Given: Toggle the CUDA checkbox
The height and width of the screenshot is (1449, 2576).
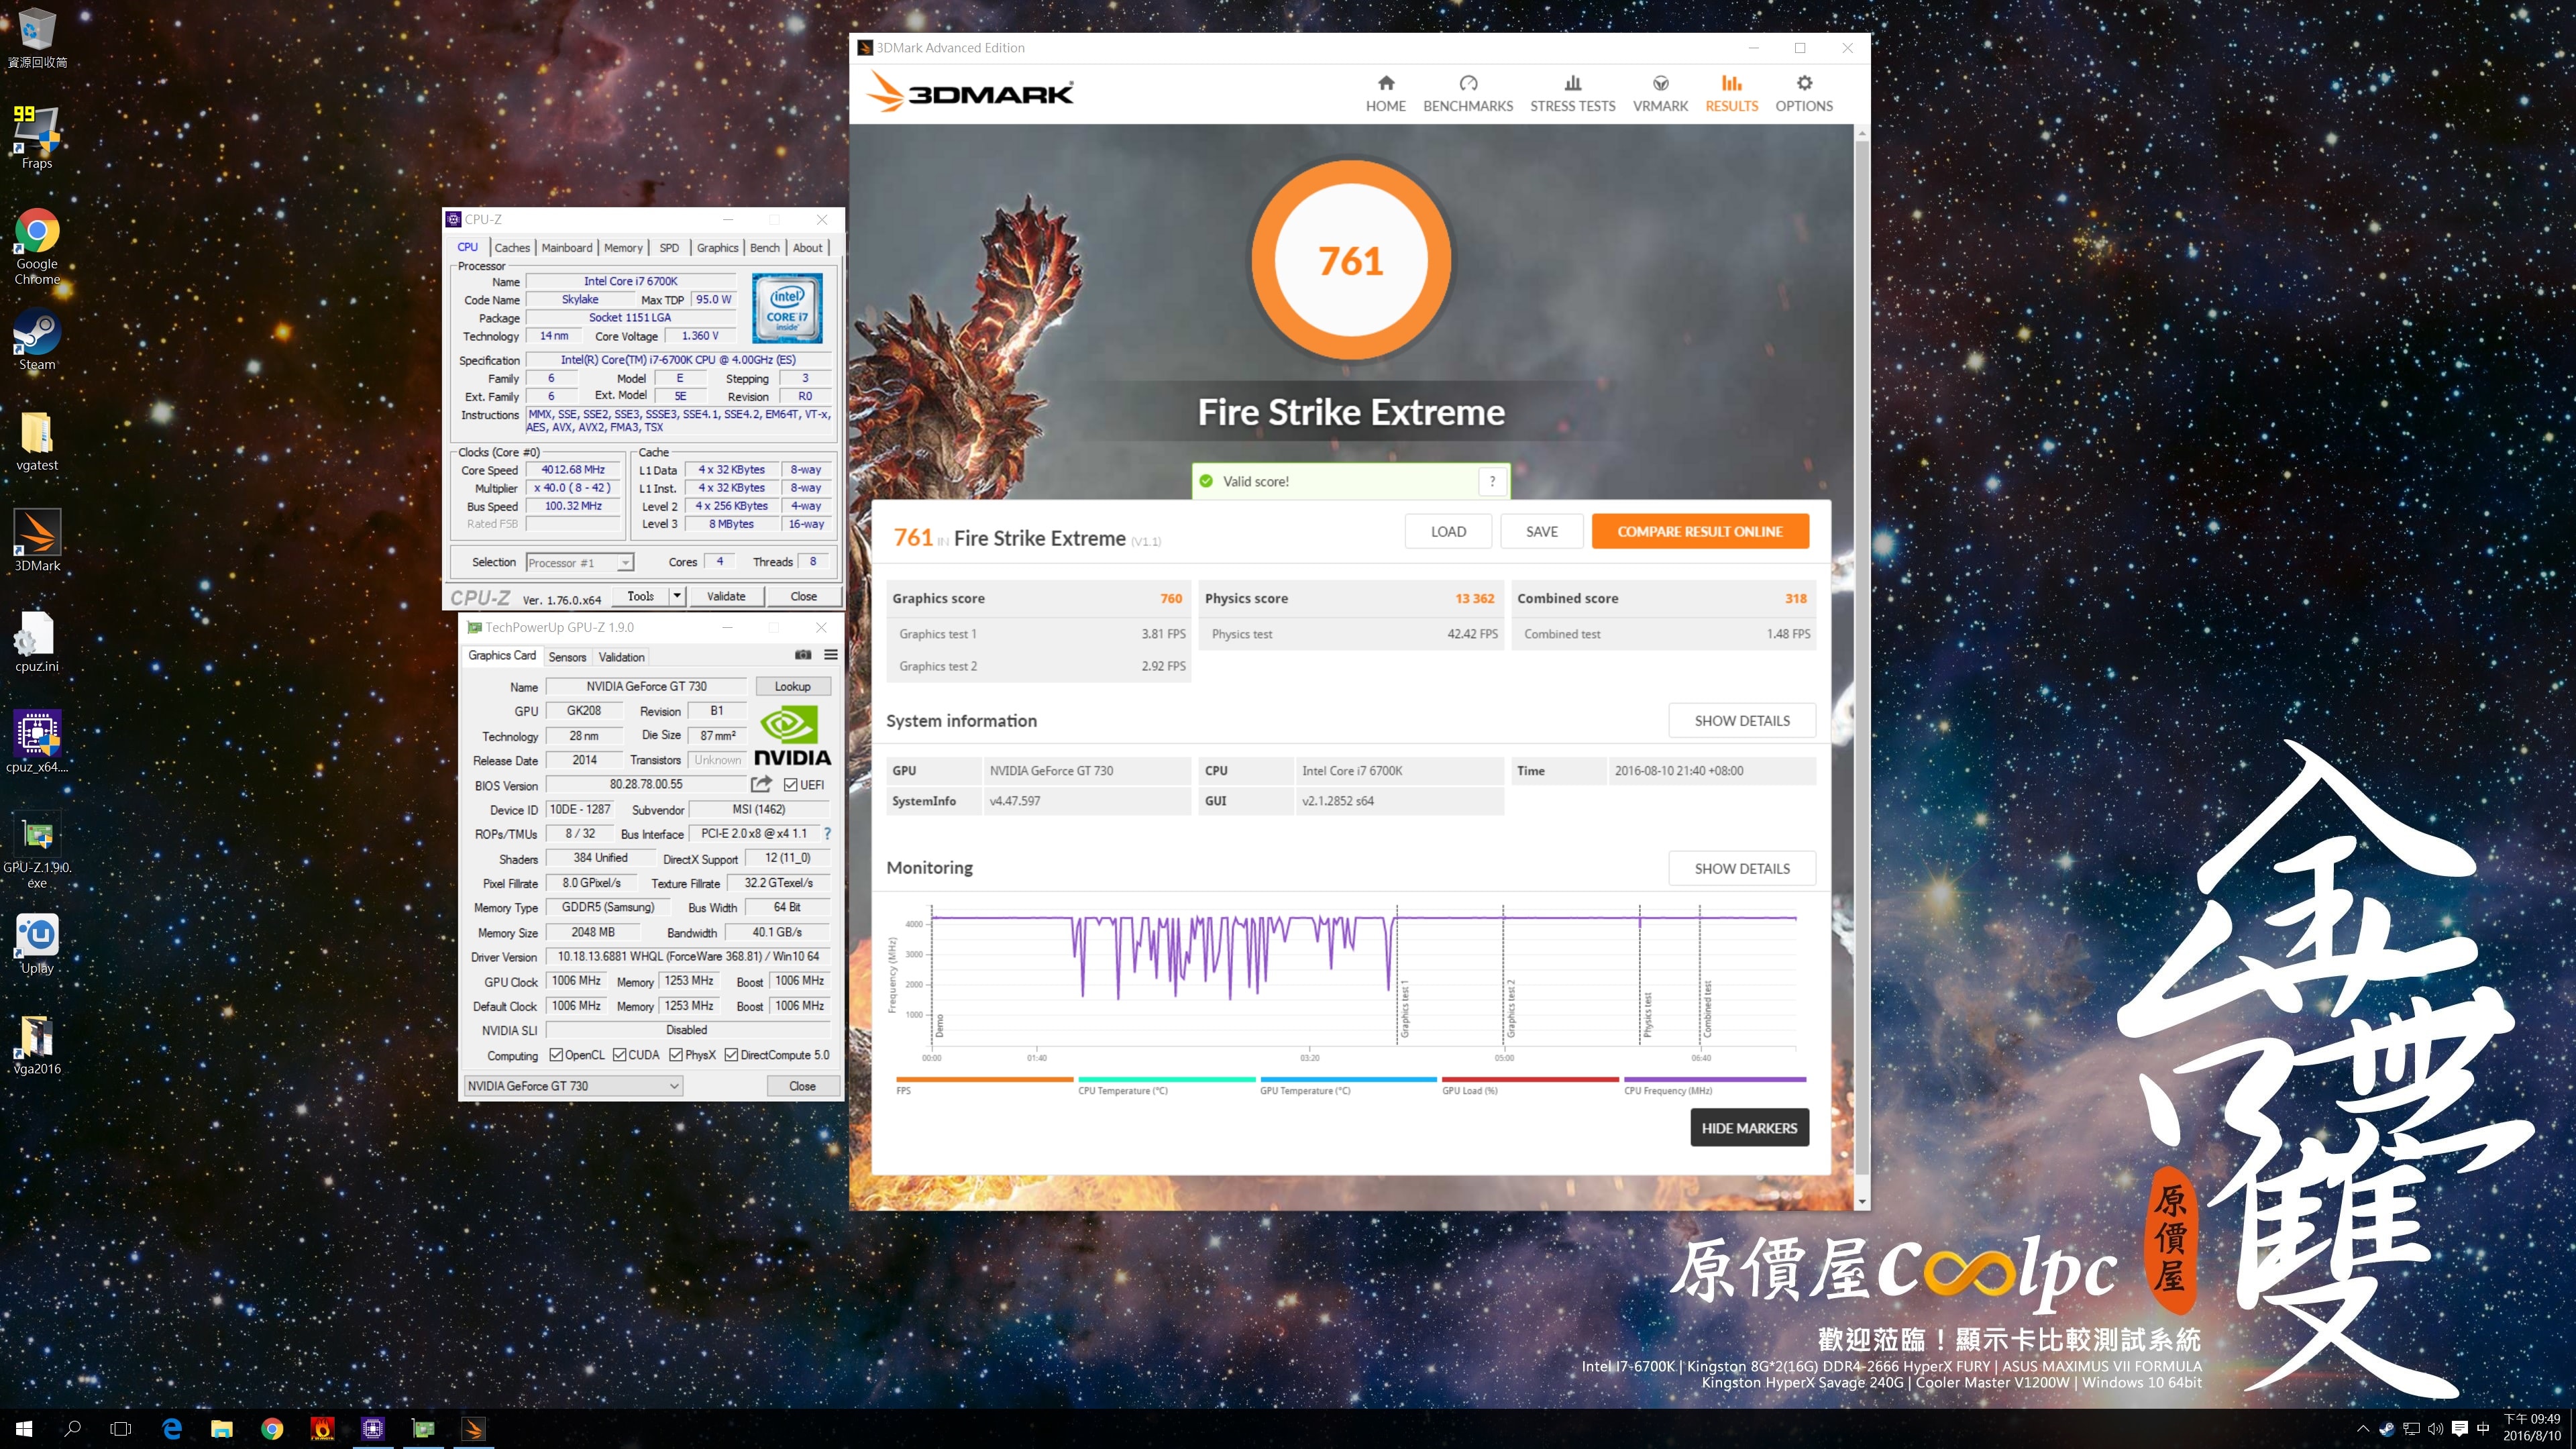Looking at the screenshot, I should [x=619, y=1055].
